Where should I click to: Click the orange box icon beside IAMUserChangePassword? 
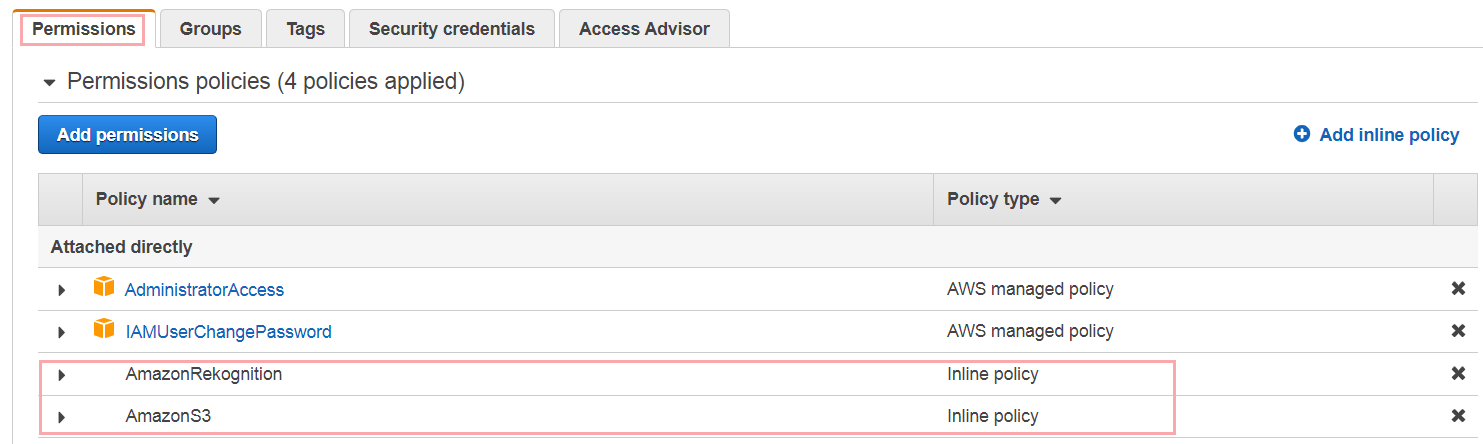click(x=104, y=329)
